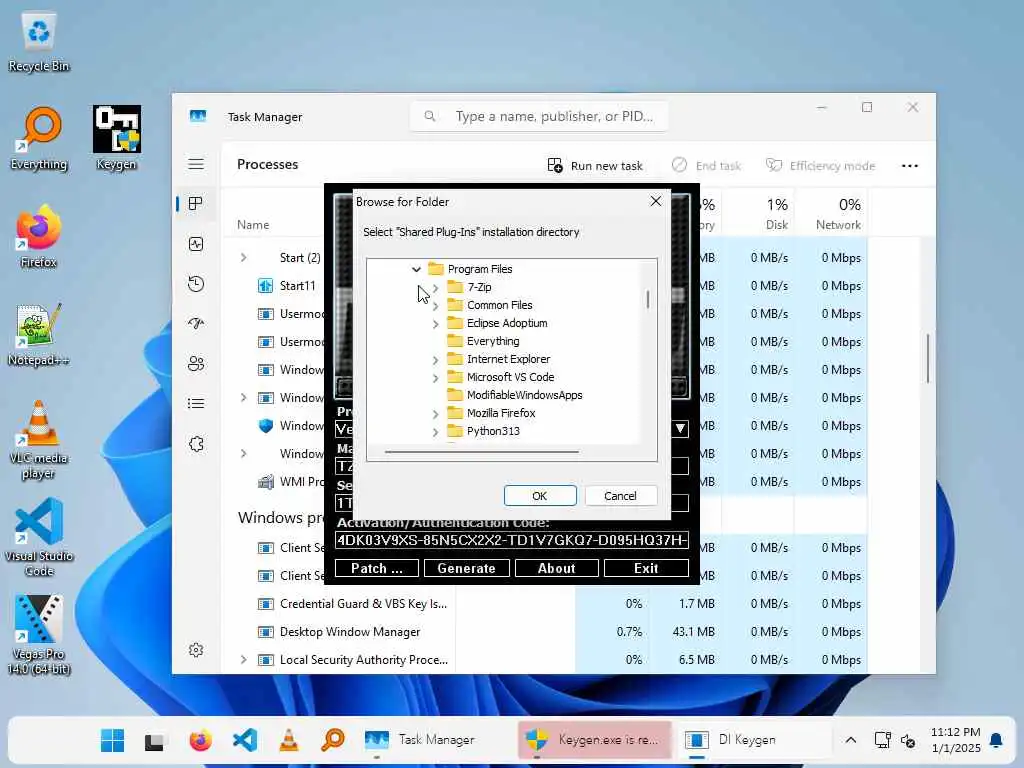Open the keygen product dropdown arrow
This screenshot has height=768, width=1024.
(680, 428)
